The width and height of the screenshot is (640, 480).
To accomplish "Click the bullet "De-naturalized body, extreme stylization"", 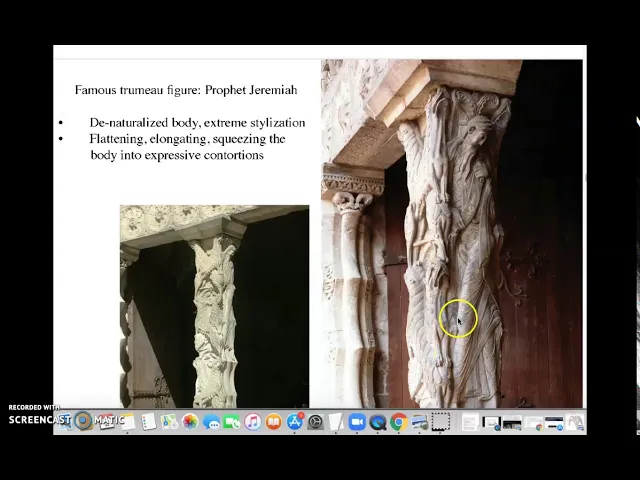I will [x=197, y=123].
